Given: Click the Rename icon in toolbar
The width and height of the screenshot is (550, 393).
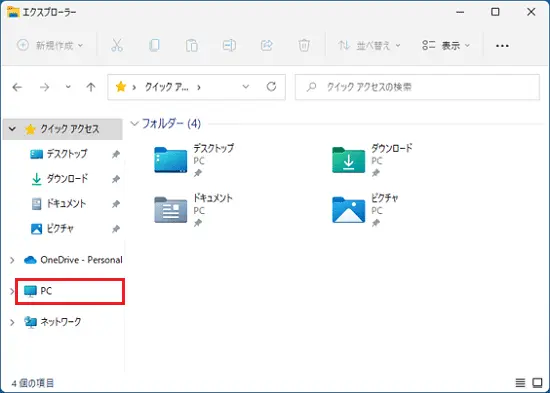Looking at the screenshot, I should [x=229, y=45].
